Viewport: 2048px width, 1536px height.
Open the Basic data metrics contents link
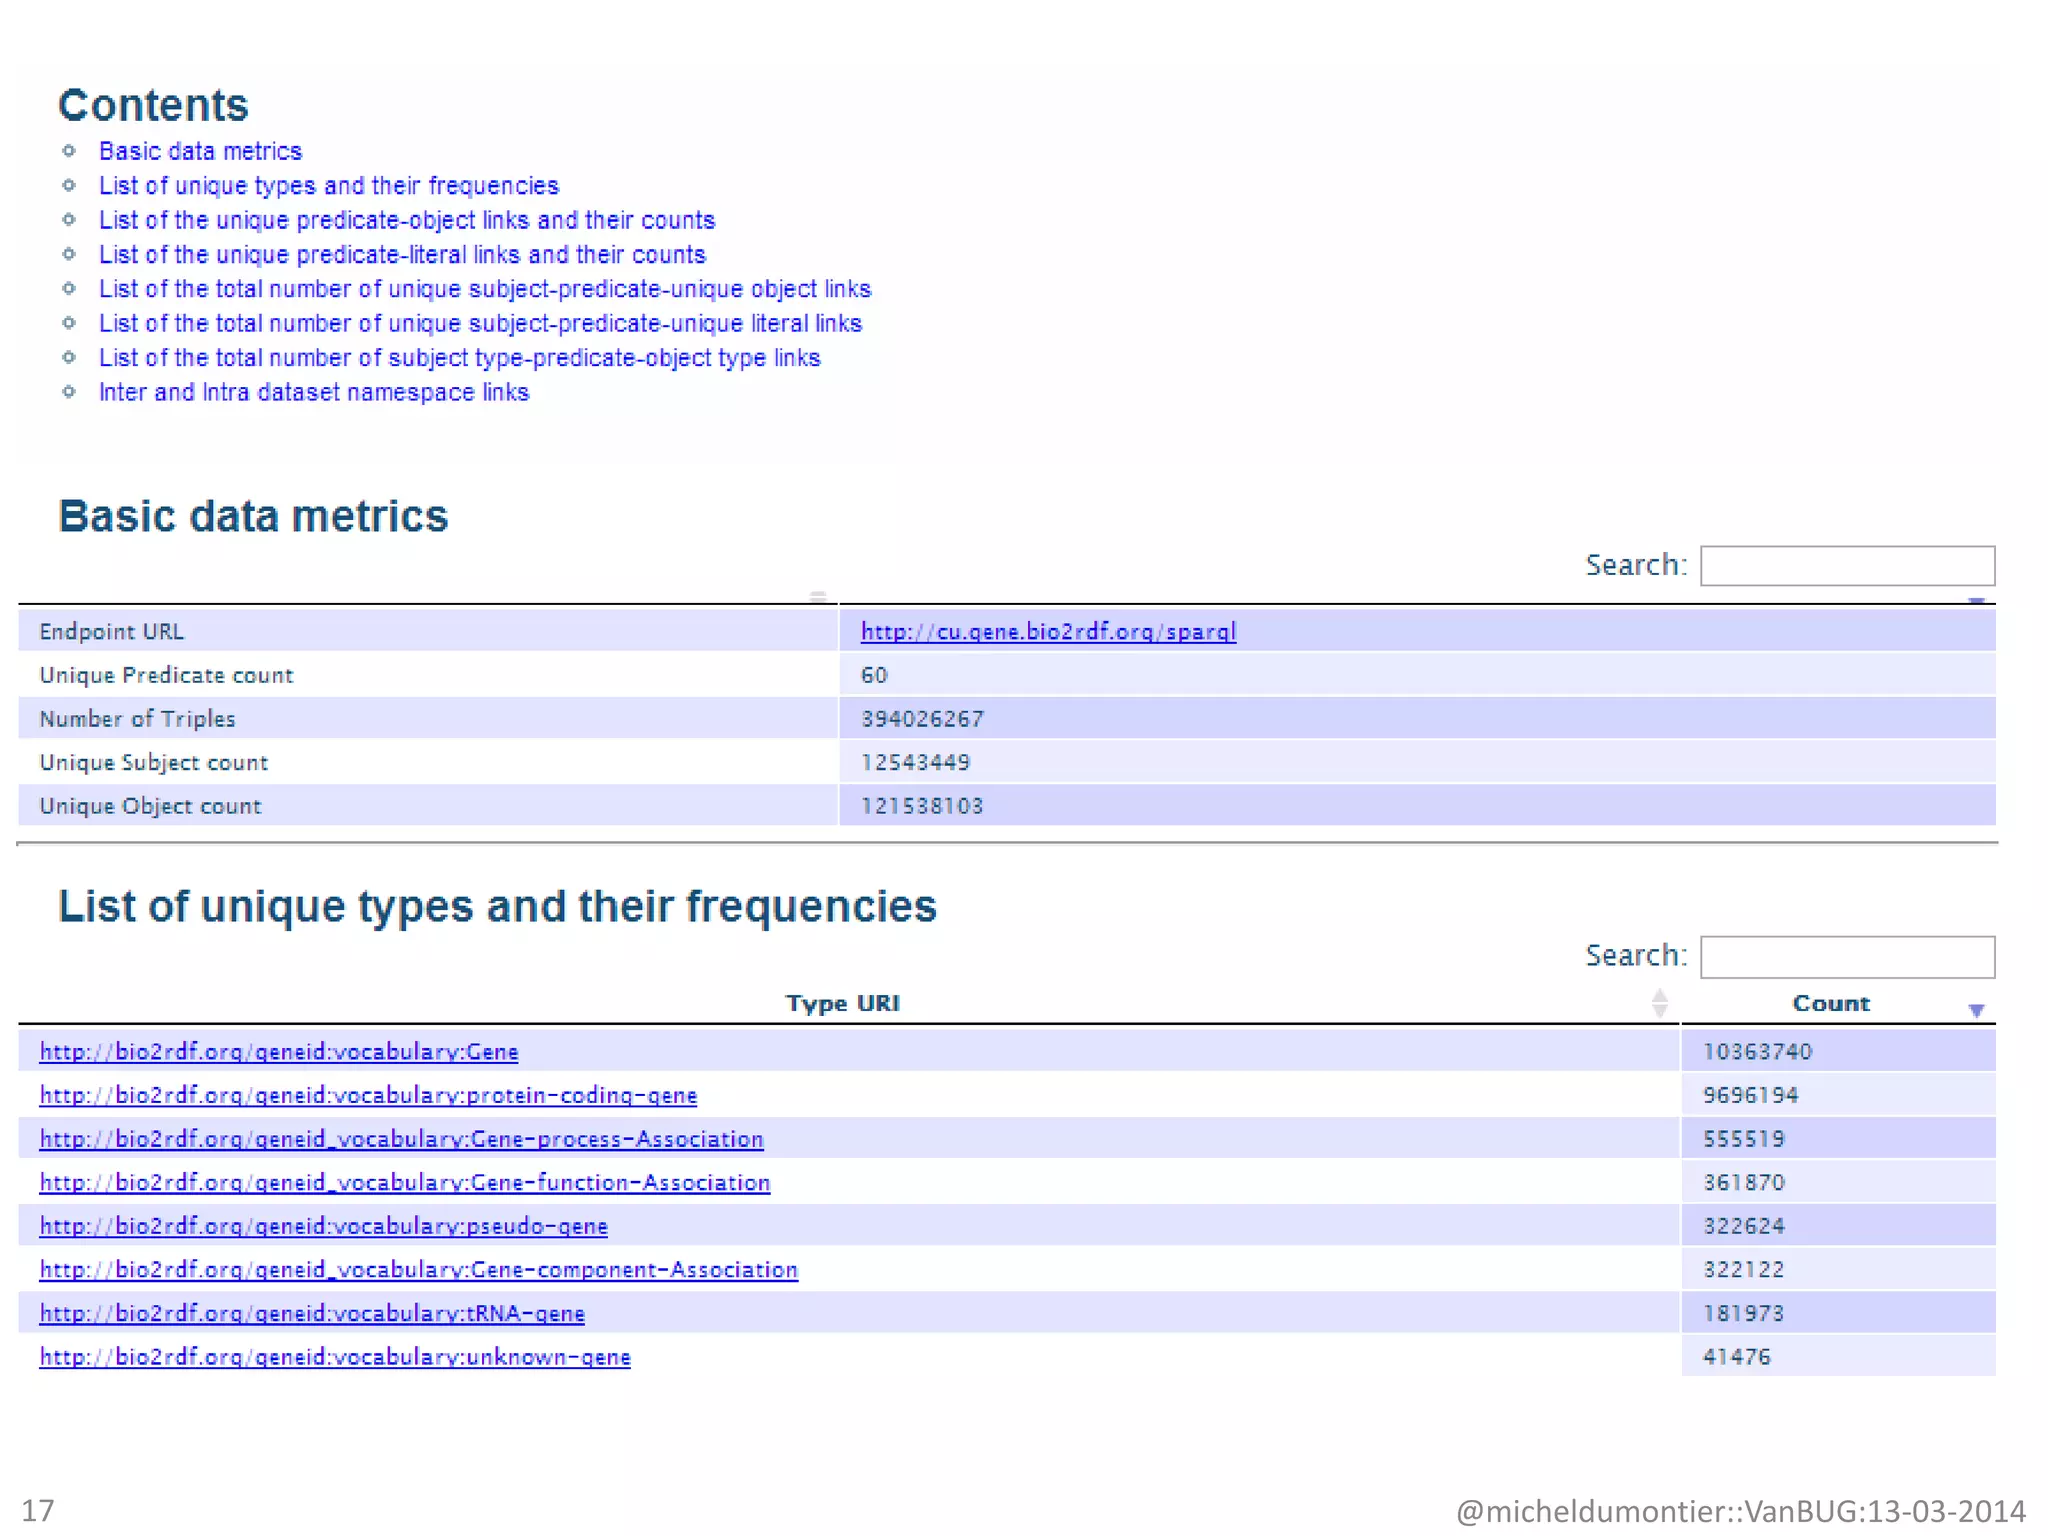click(200, 151)
